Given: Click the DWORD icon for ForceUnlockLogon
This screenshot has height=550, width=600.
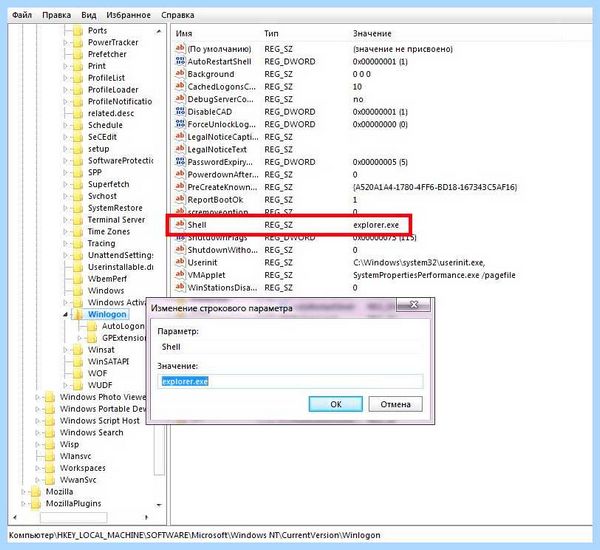Looking at the screenshot, I should [180, 124].
